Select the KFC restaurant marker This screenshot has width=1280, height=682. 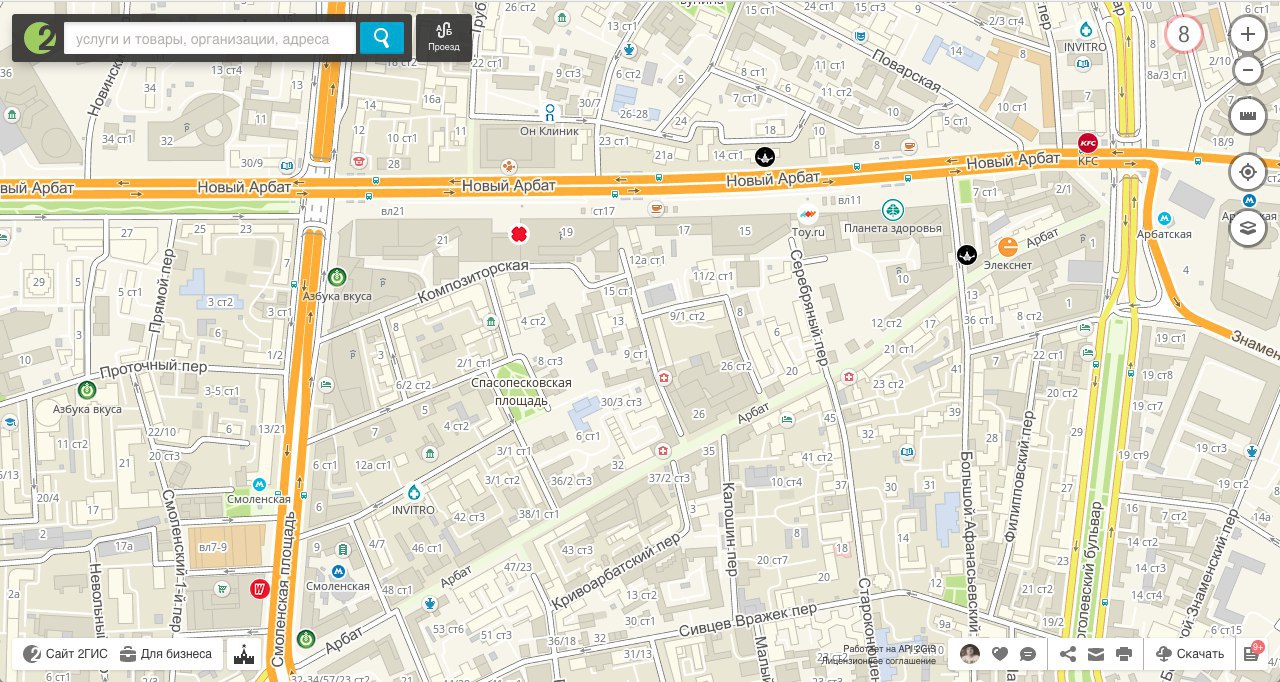coord(1088,143)
